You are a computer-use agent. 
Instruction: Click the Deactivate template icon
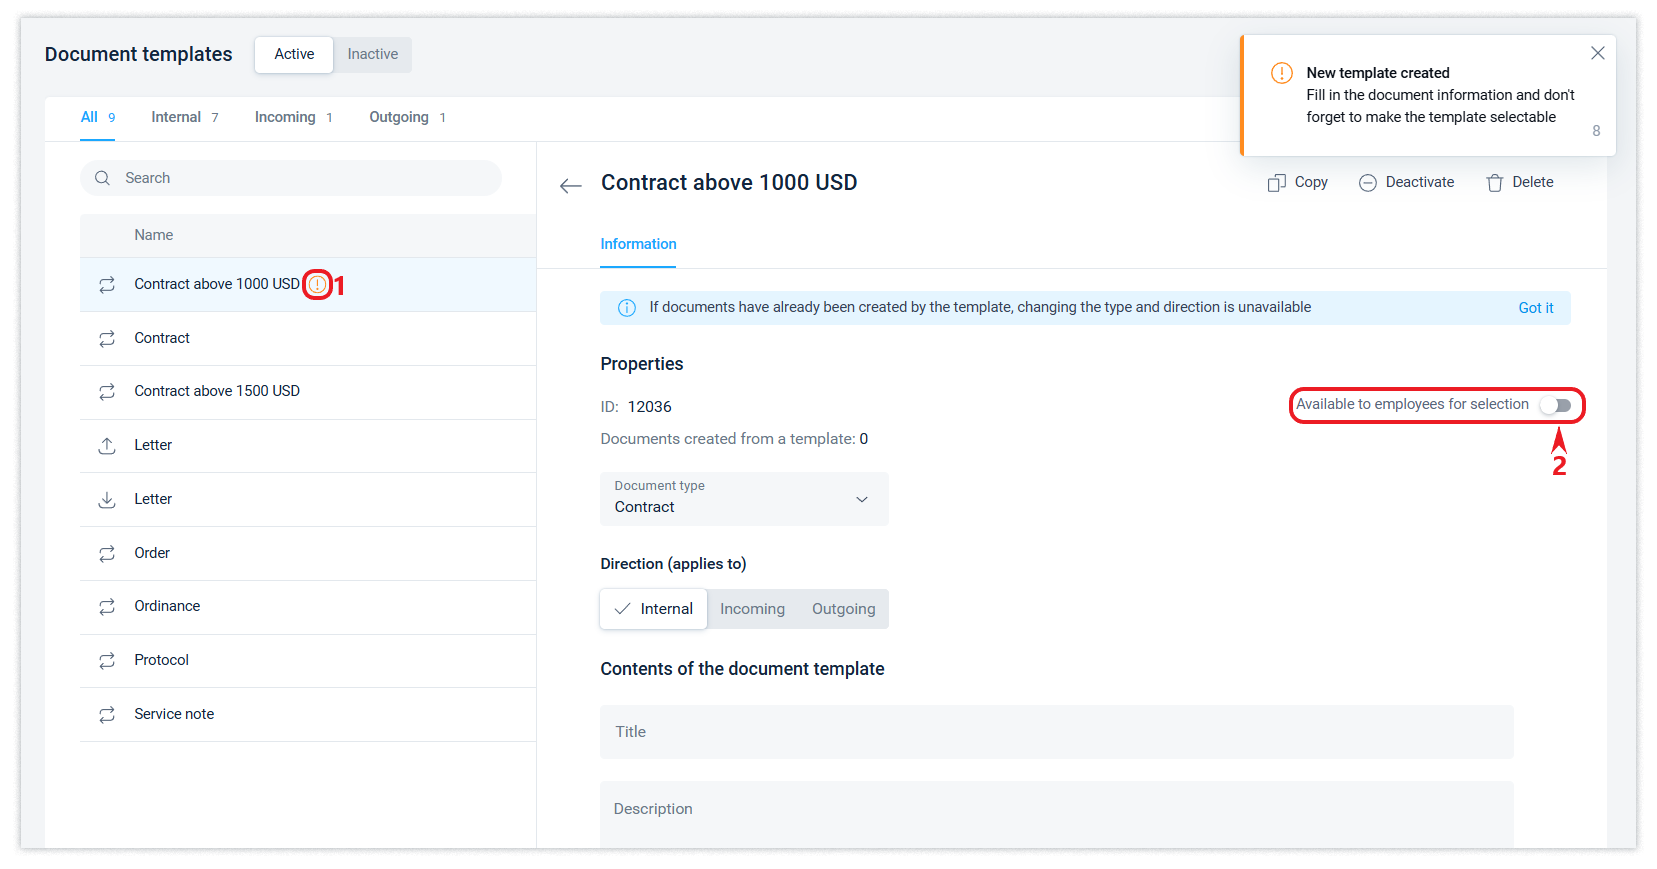click(1367, 183)
